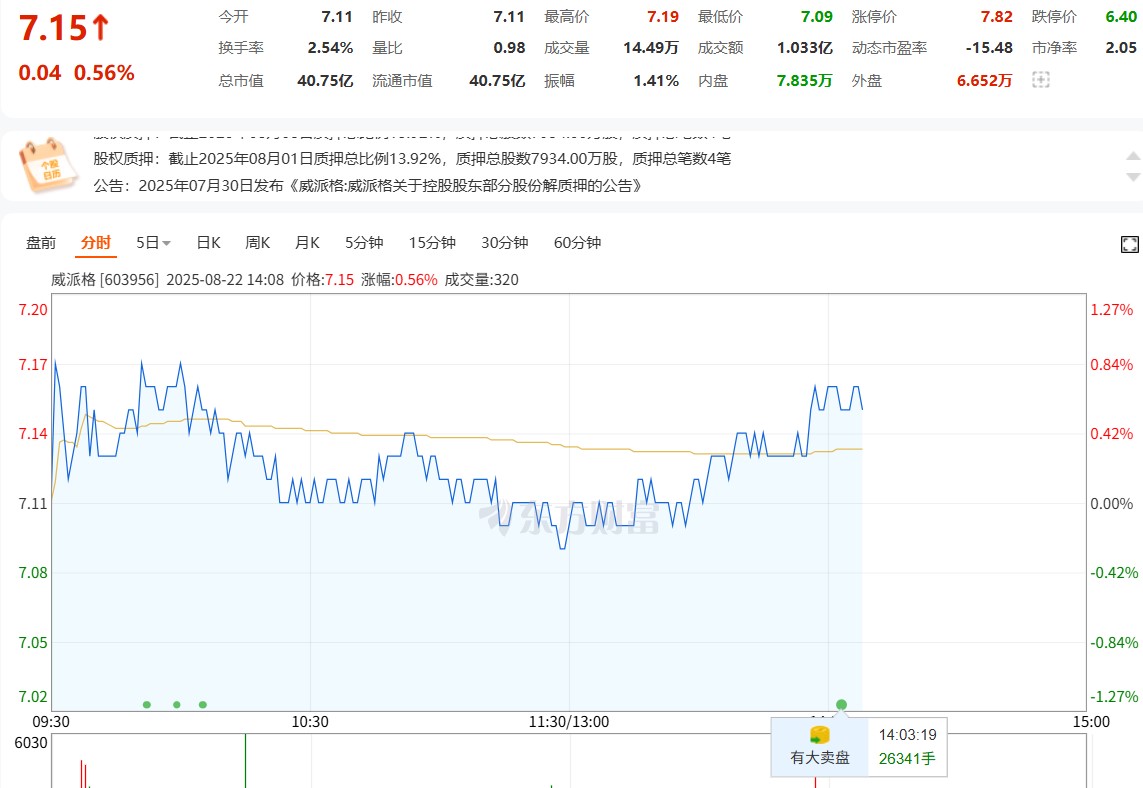Select the 60分钟 tab
Screen dimensions: 1143x788
click(577, 243)
